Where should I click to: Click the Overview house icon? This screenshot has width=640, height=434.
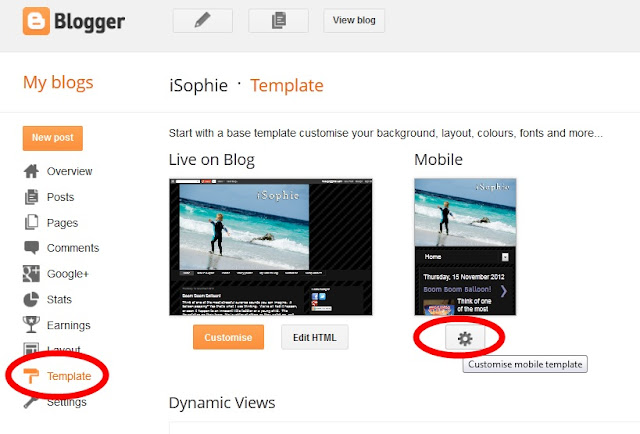click(31, 171)
